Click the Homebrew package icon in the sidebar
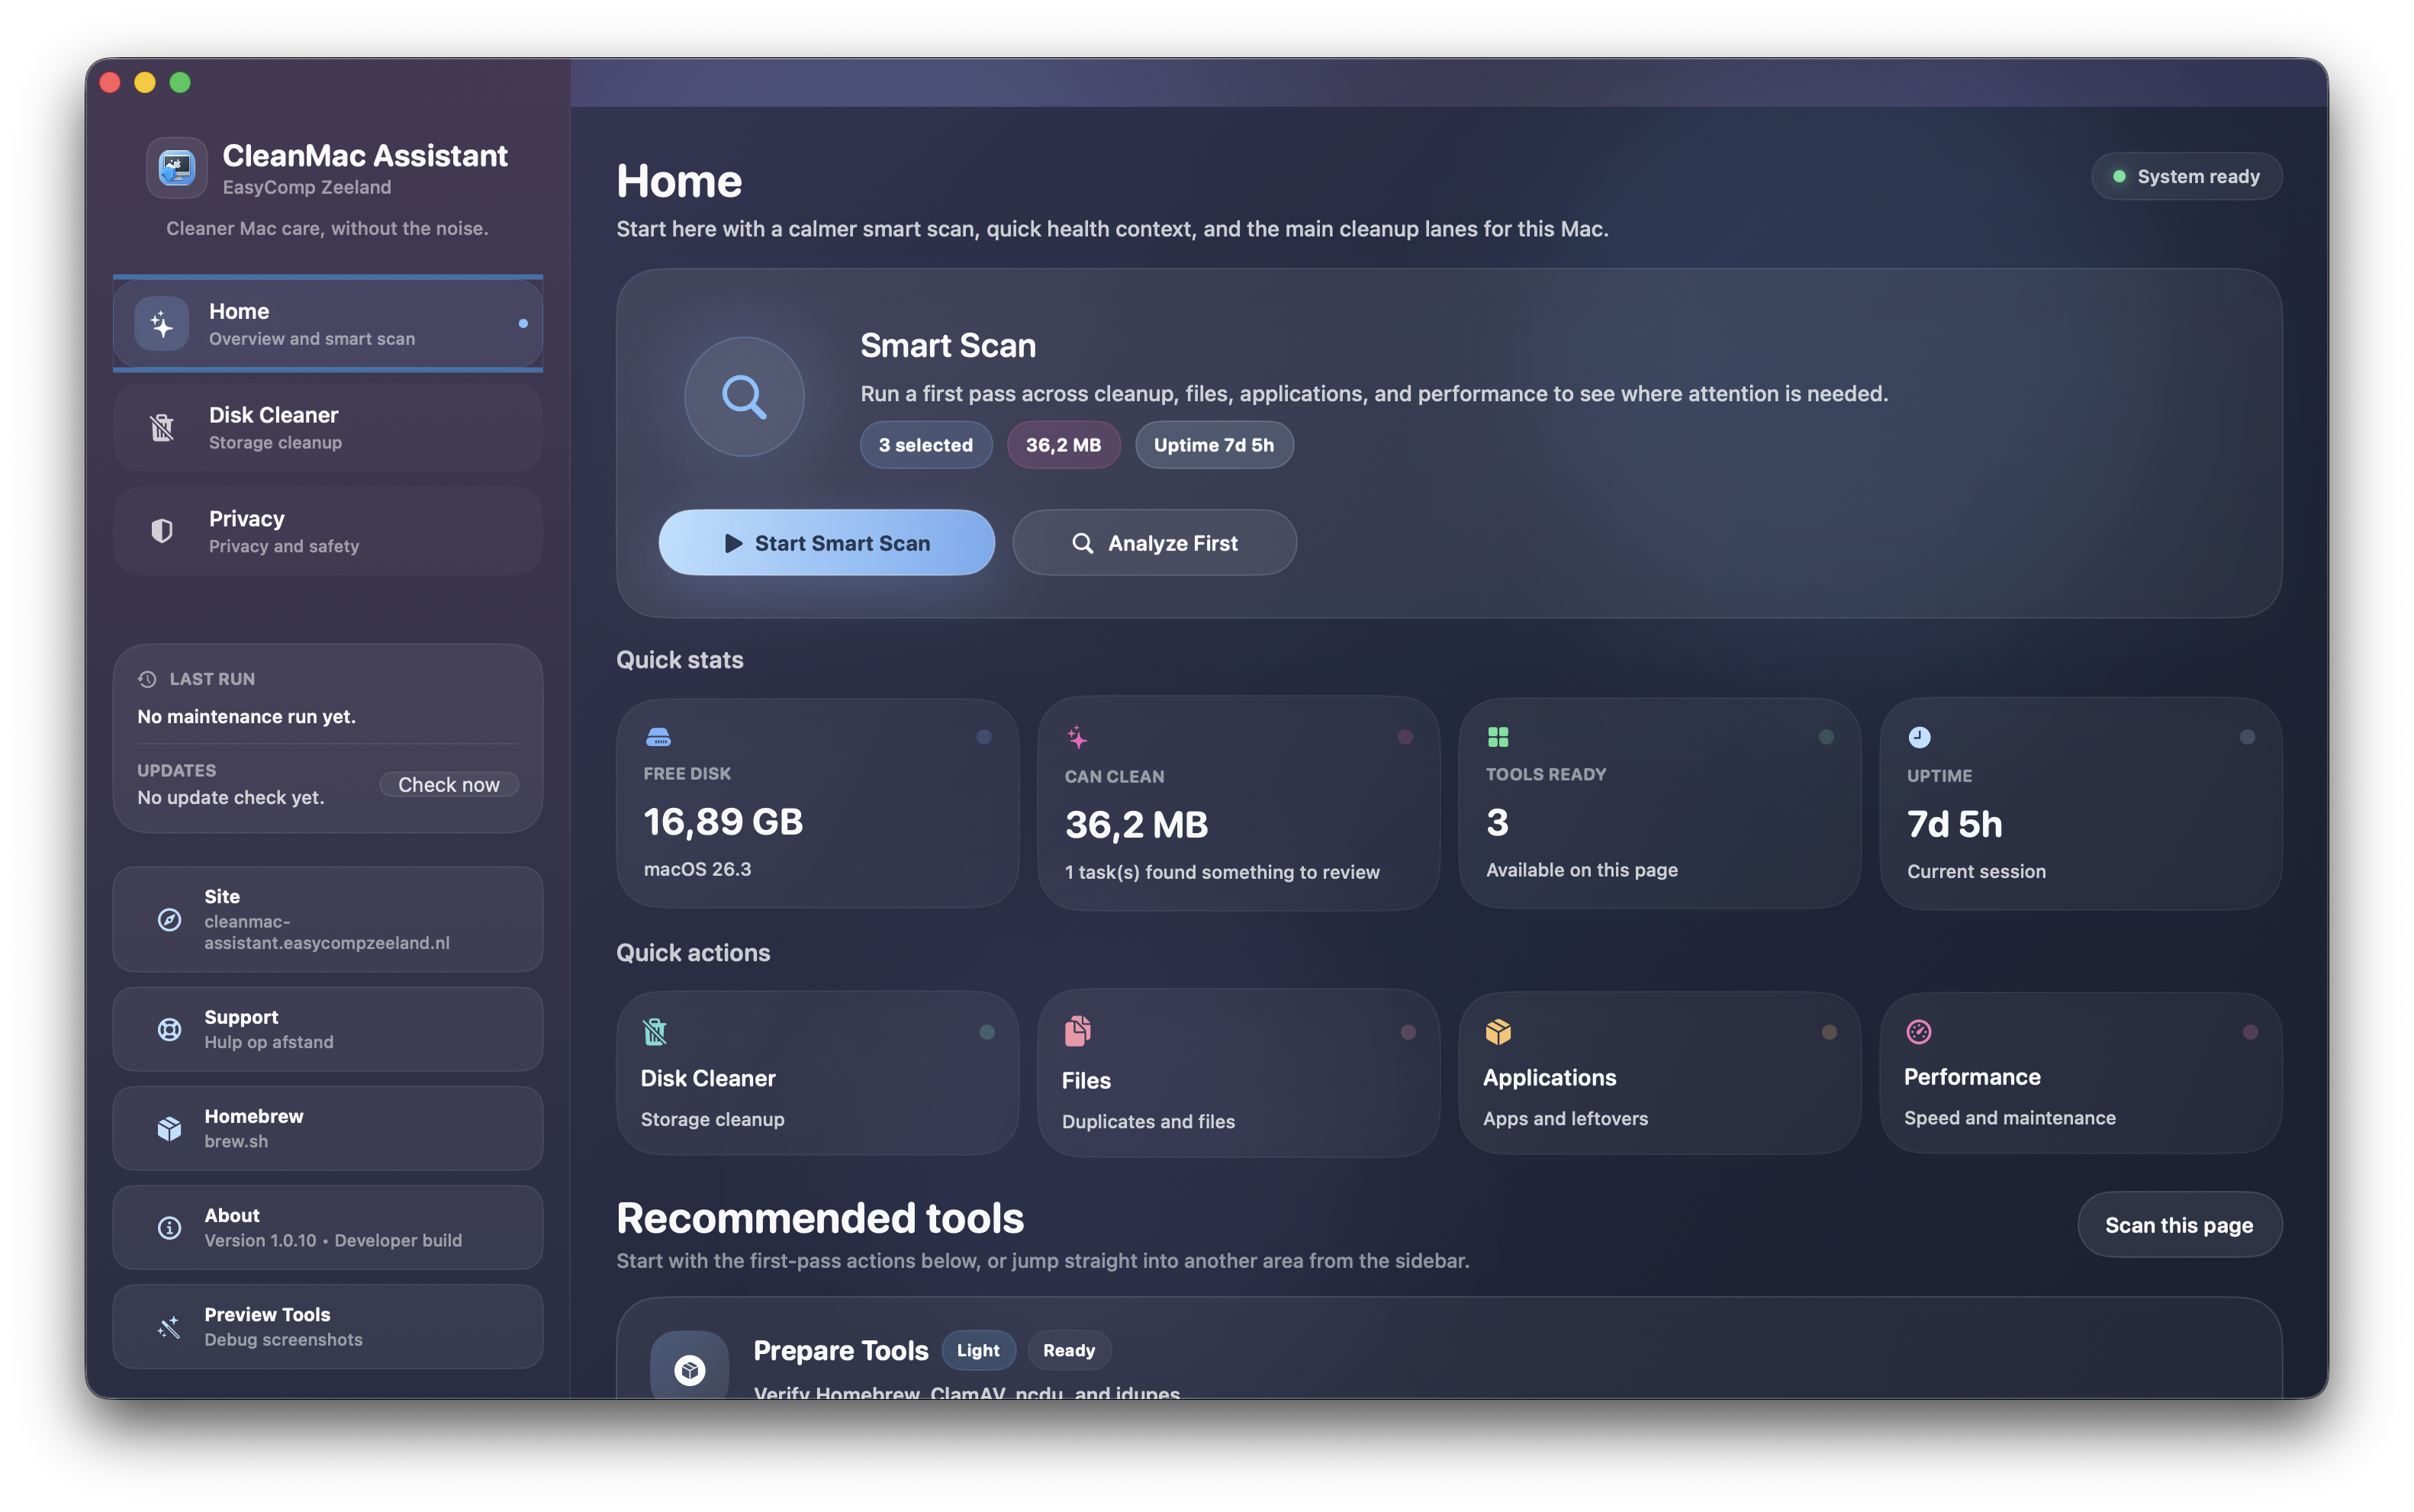 tap(170, 1128)
